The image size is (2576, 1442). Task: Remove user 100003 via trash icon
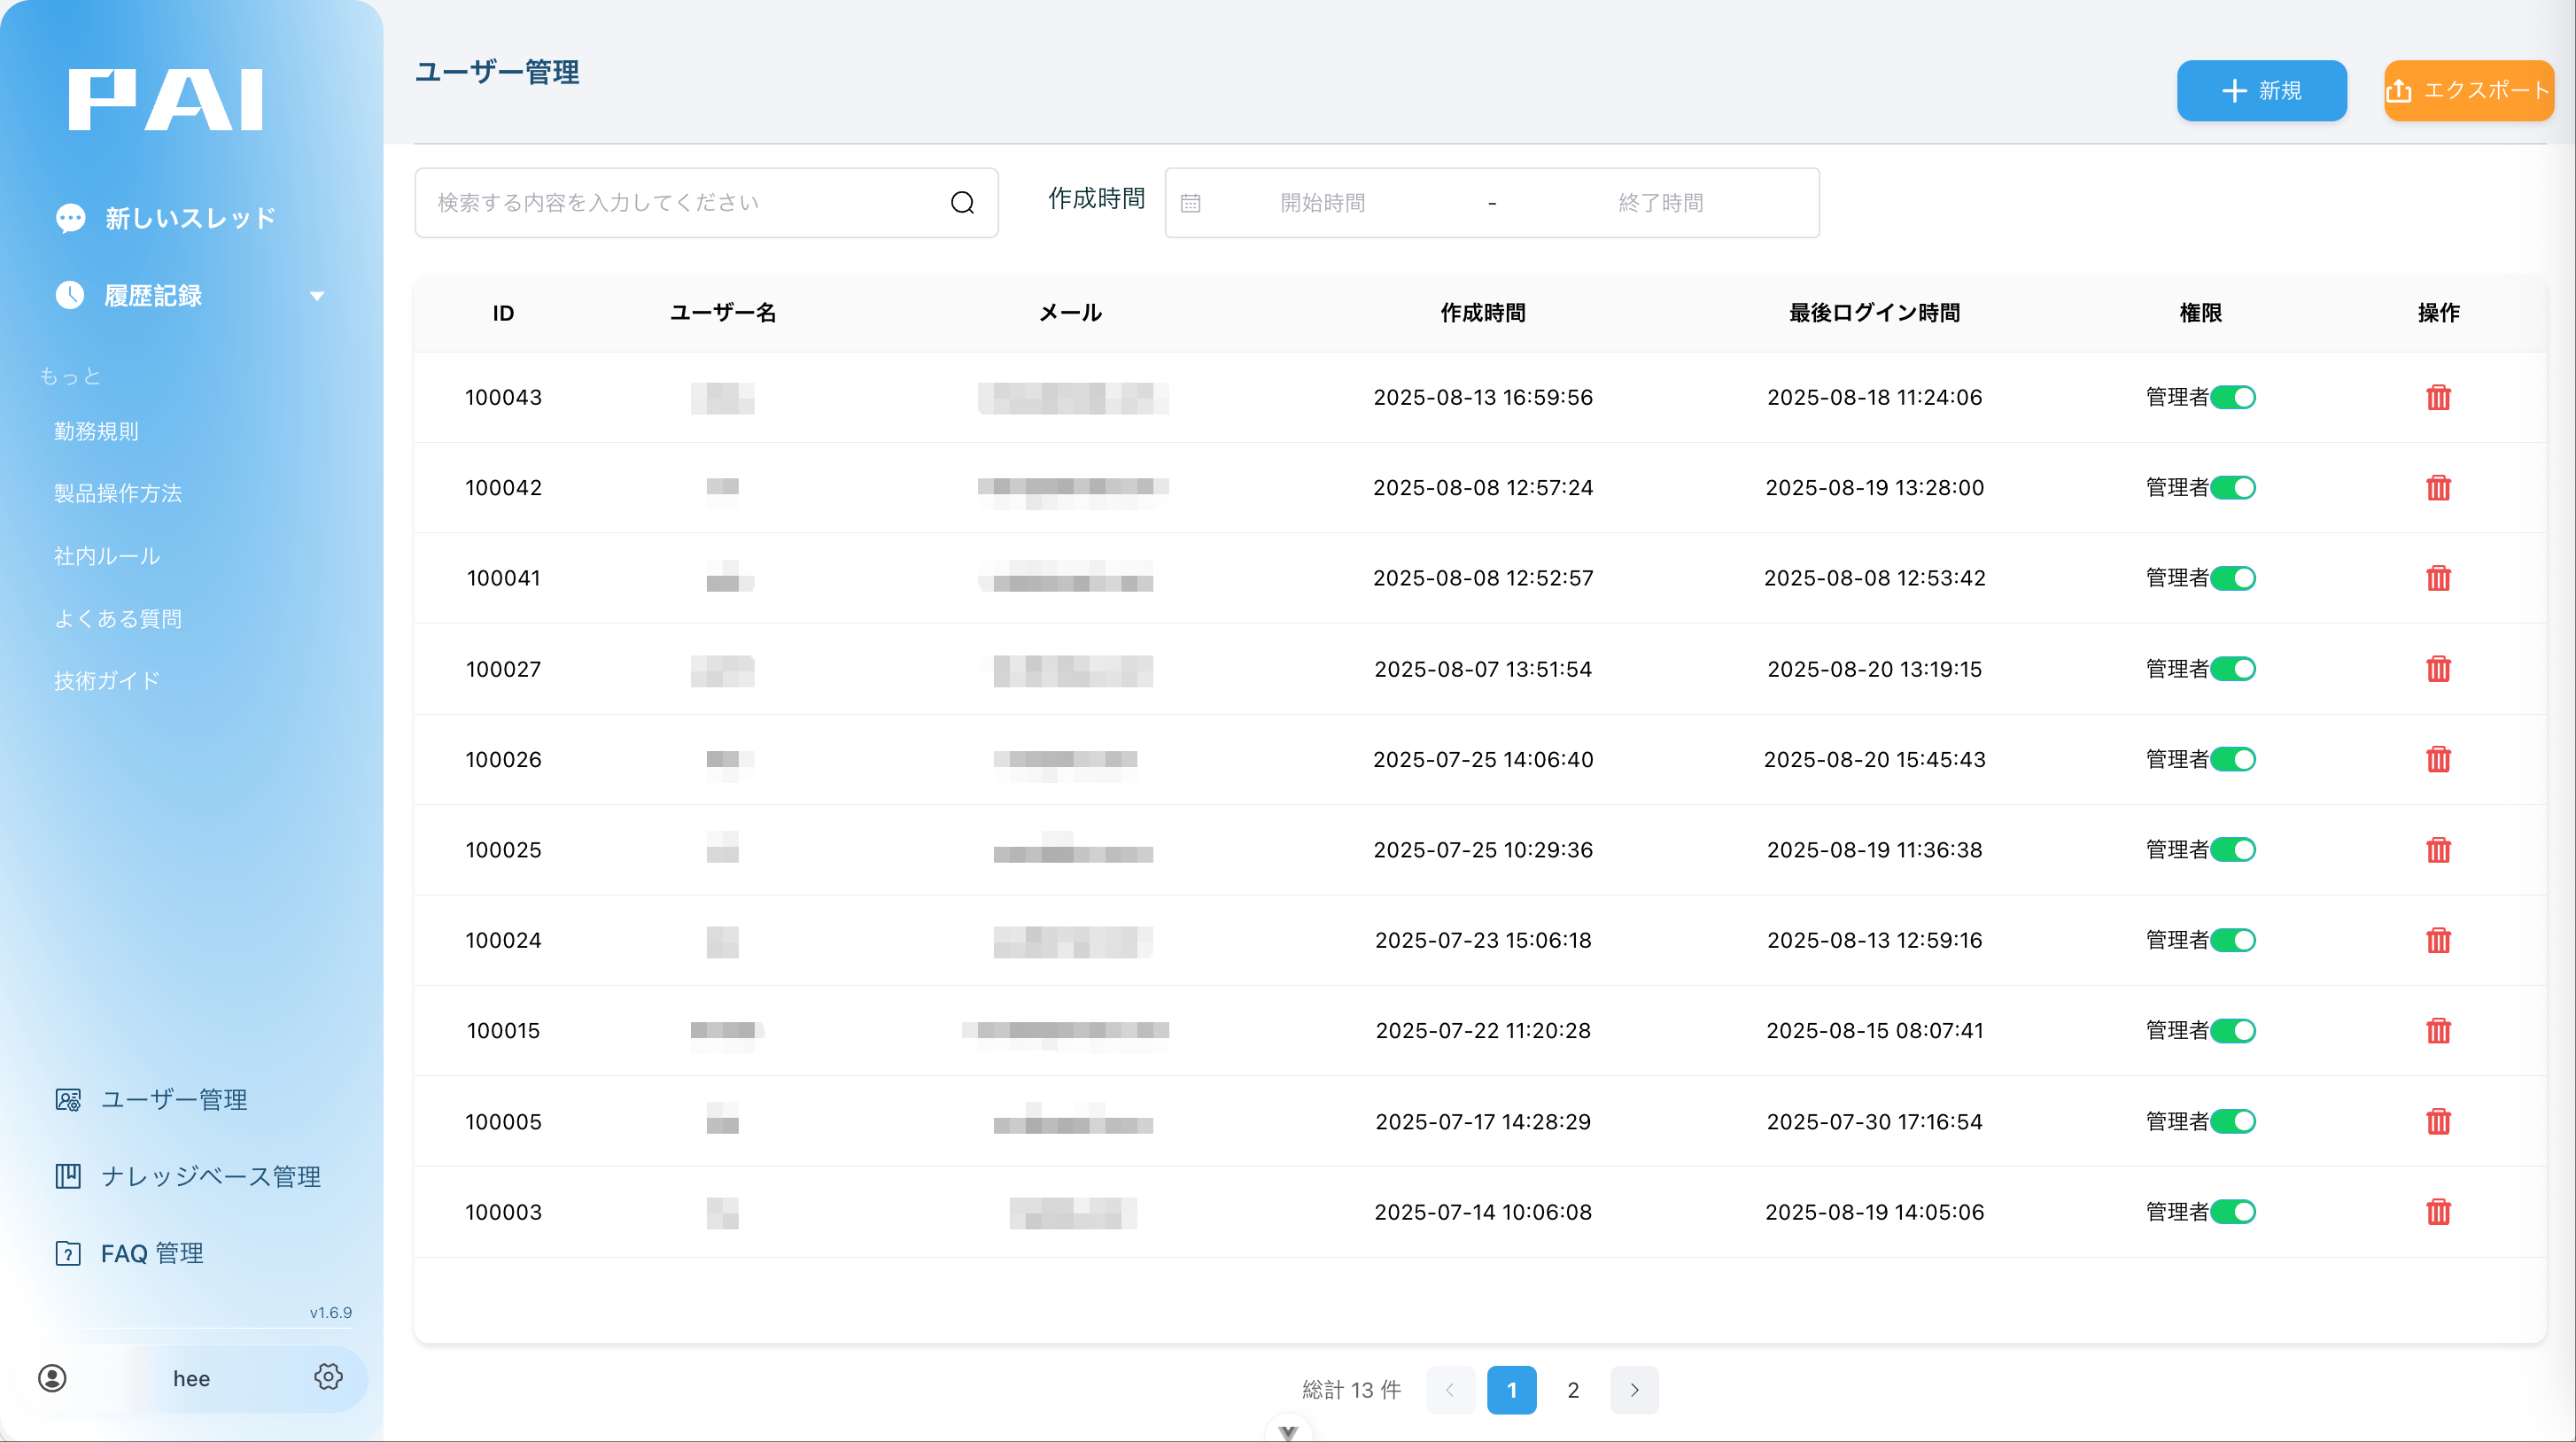tap(2438, 1212)
